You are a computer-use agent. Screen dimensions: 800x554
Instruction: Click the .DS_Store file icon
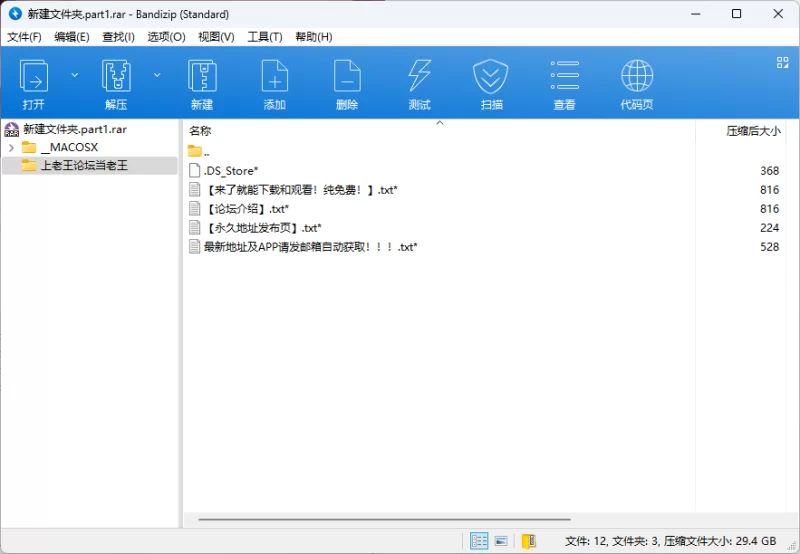[194, 170]
